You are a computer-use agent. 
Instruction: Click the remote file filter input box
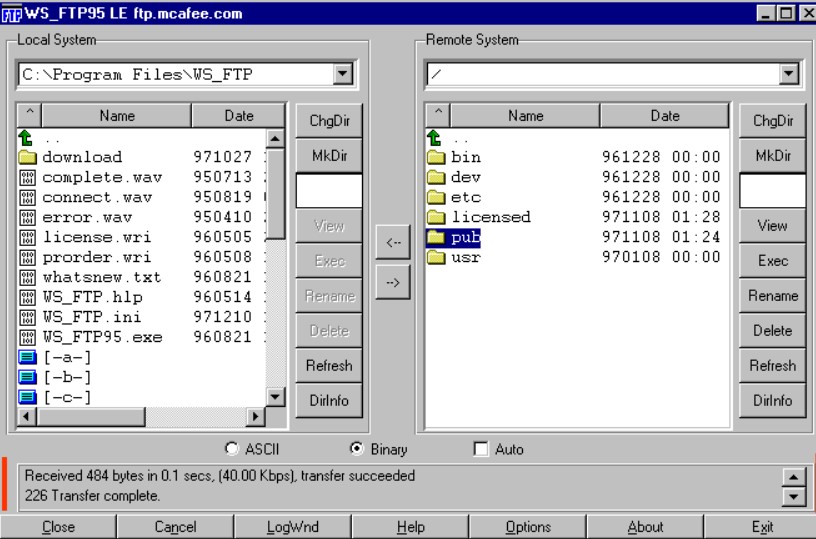click(x=772, y=190)
